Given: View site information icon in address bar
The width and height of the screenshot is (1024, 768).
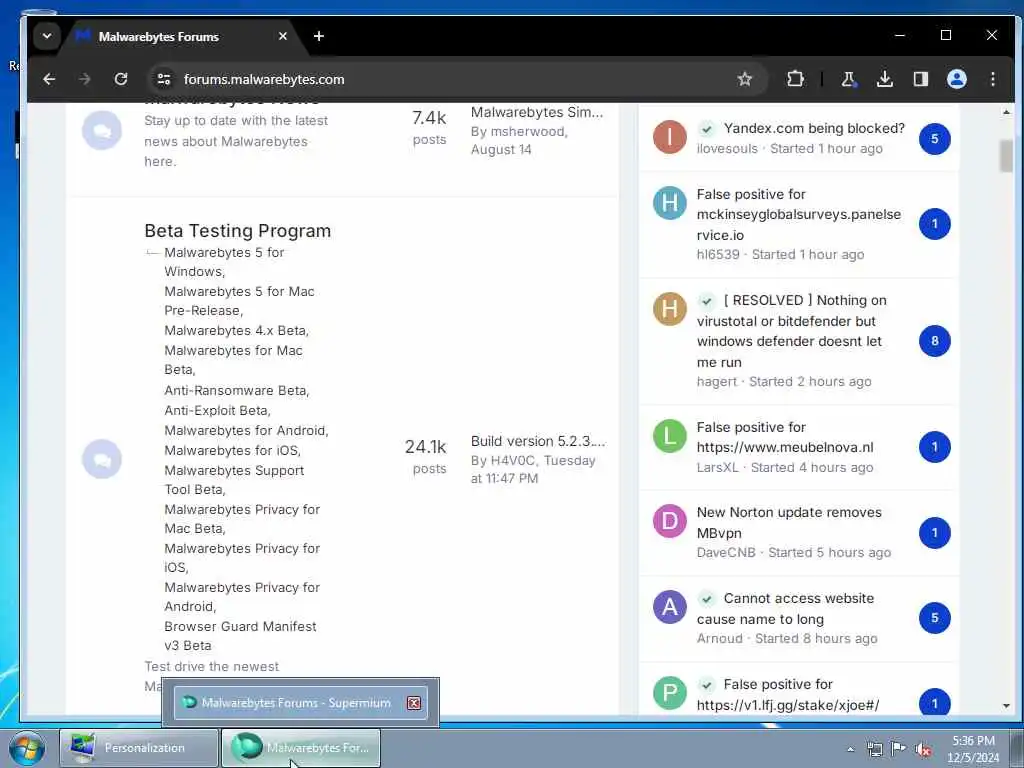Looking at the screenshot, I should [x=164, y=79].
